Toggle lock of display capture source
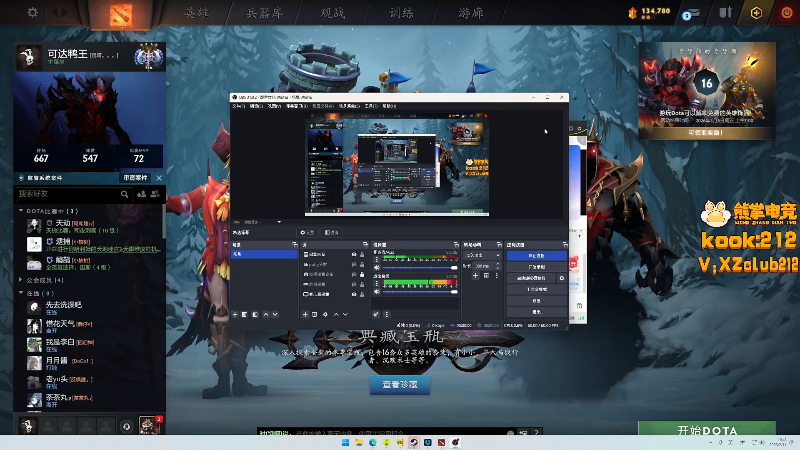The height and width of the screenshot is (450, 800). tap(362, 294)
